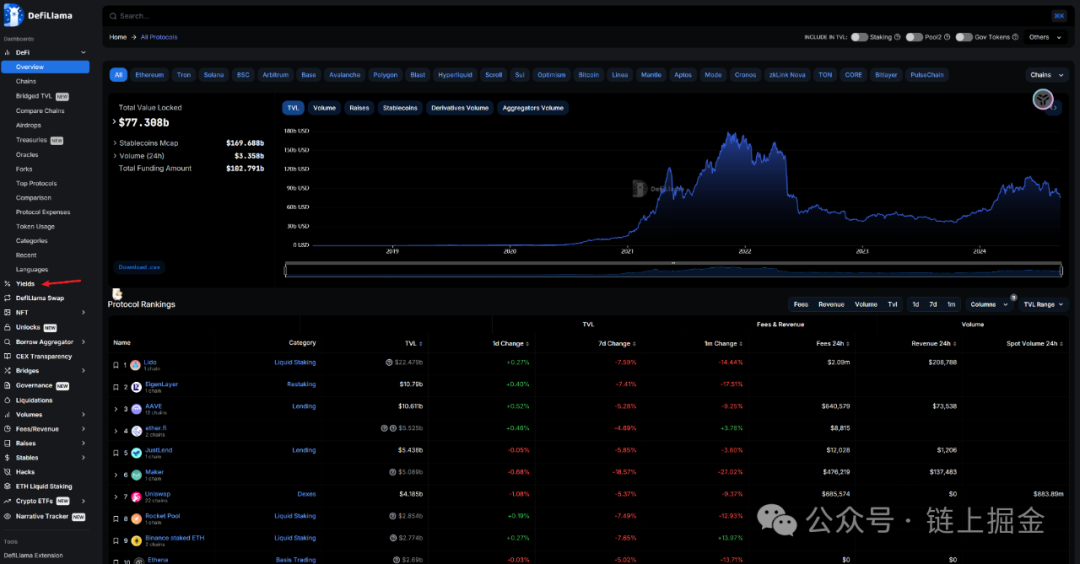Toggle Pool2 inclusion in TVL

point(914,37)
